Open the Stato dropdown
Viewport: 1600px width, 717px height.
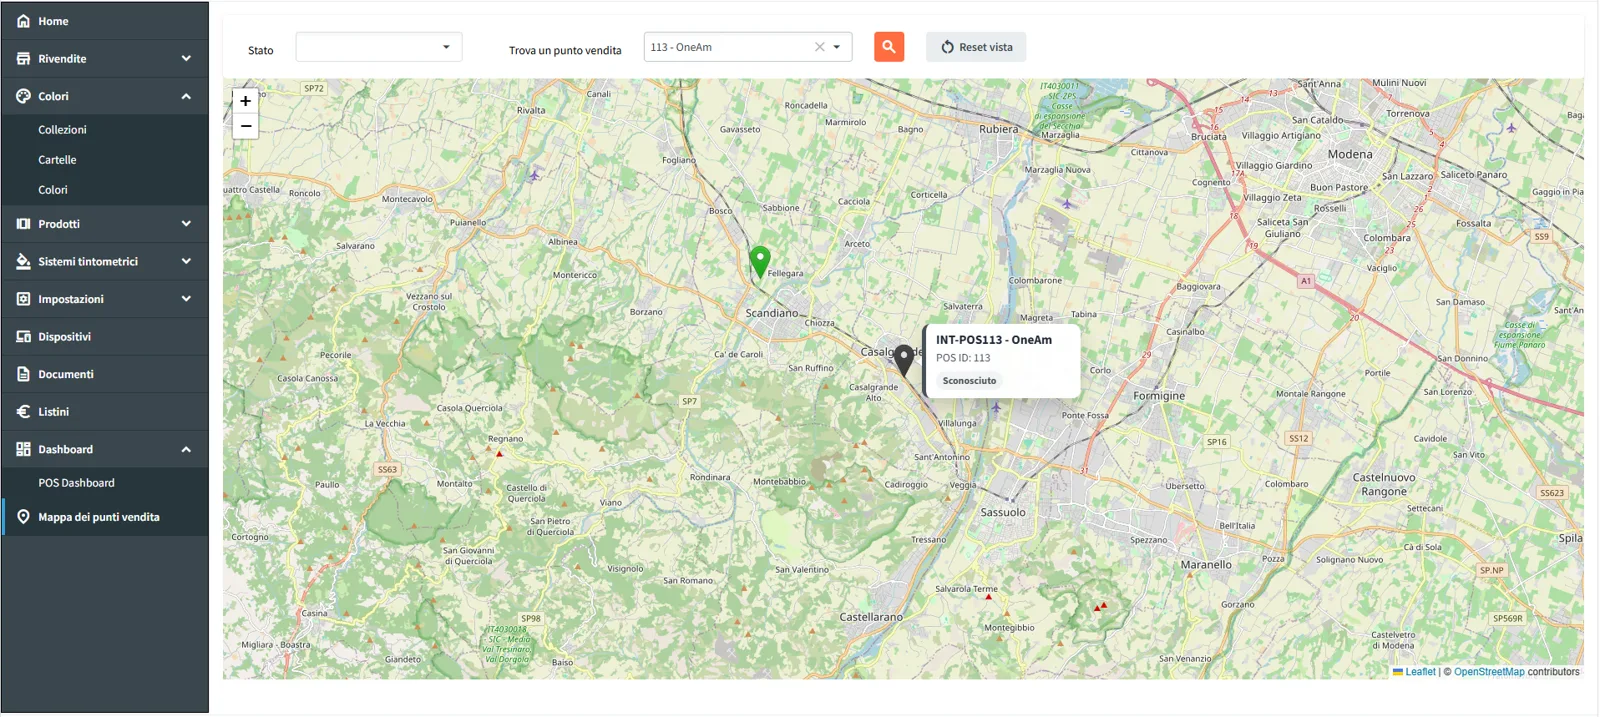tap(379, 47)
